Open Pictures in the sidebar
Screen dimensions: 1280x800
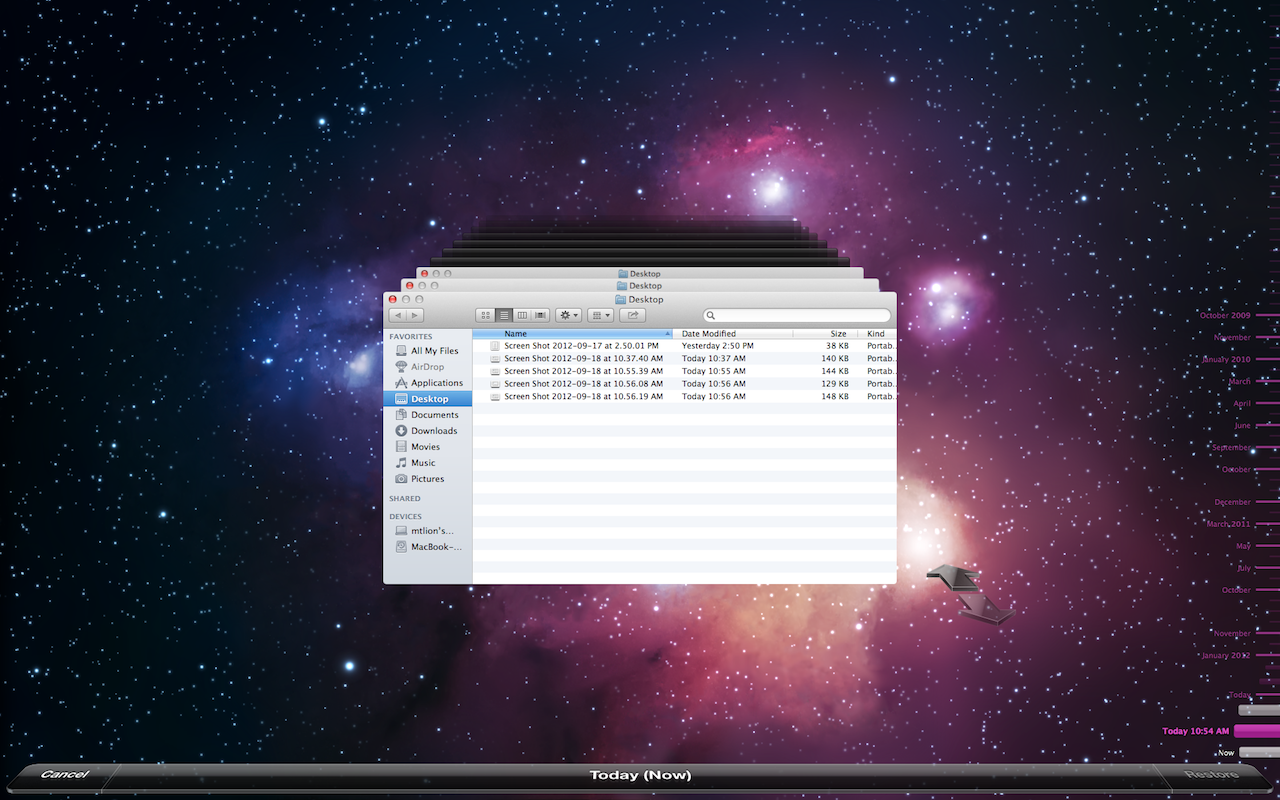(x=427, y=479)
